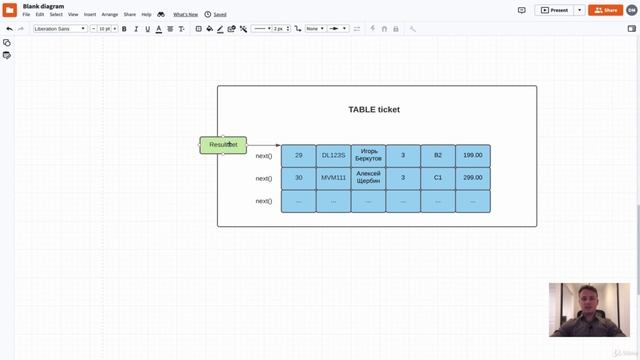
Task: Open the View menu
Action: tap(73, 14)
